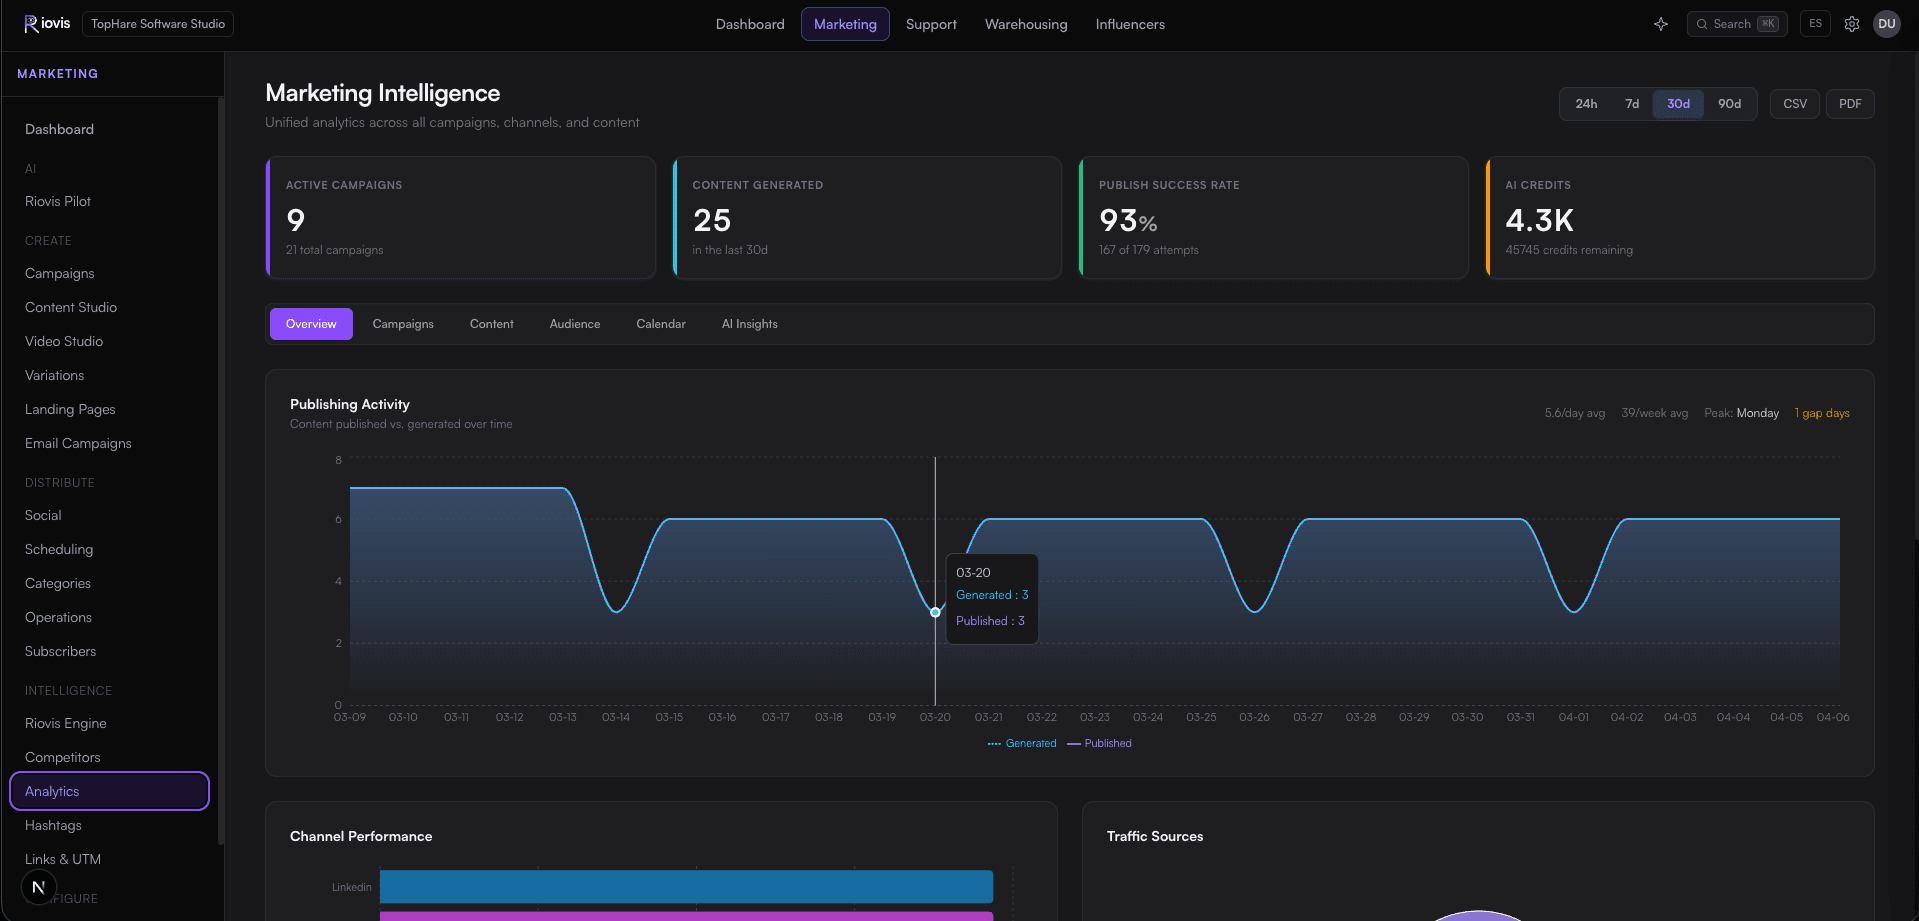This screenshot has height=921, width=1919.
Task: Open the AI sparkle assistant icon
Action: click(x=1661, y=24)
